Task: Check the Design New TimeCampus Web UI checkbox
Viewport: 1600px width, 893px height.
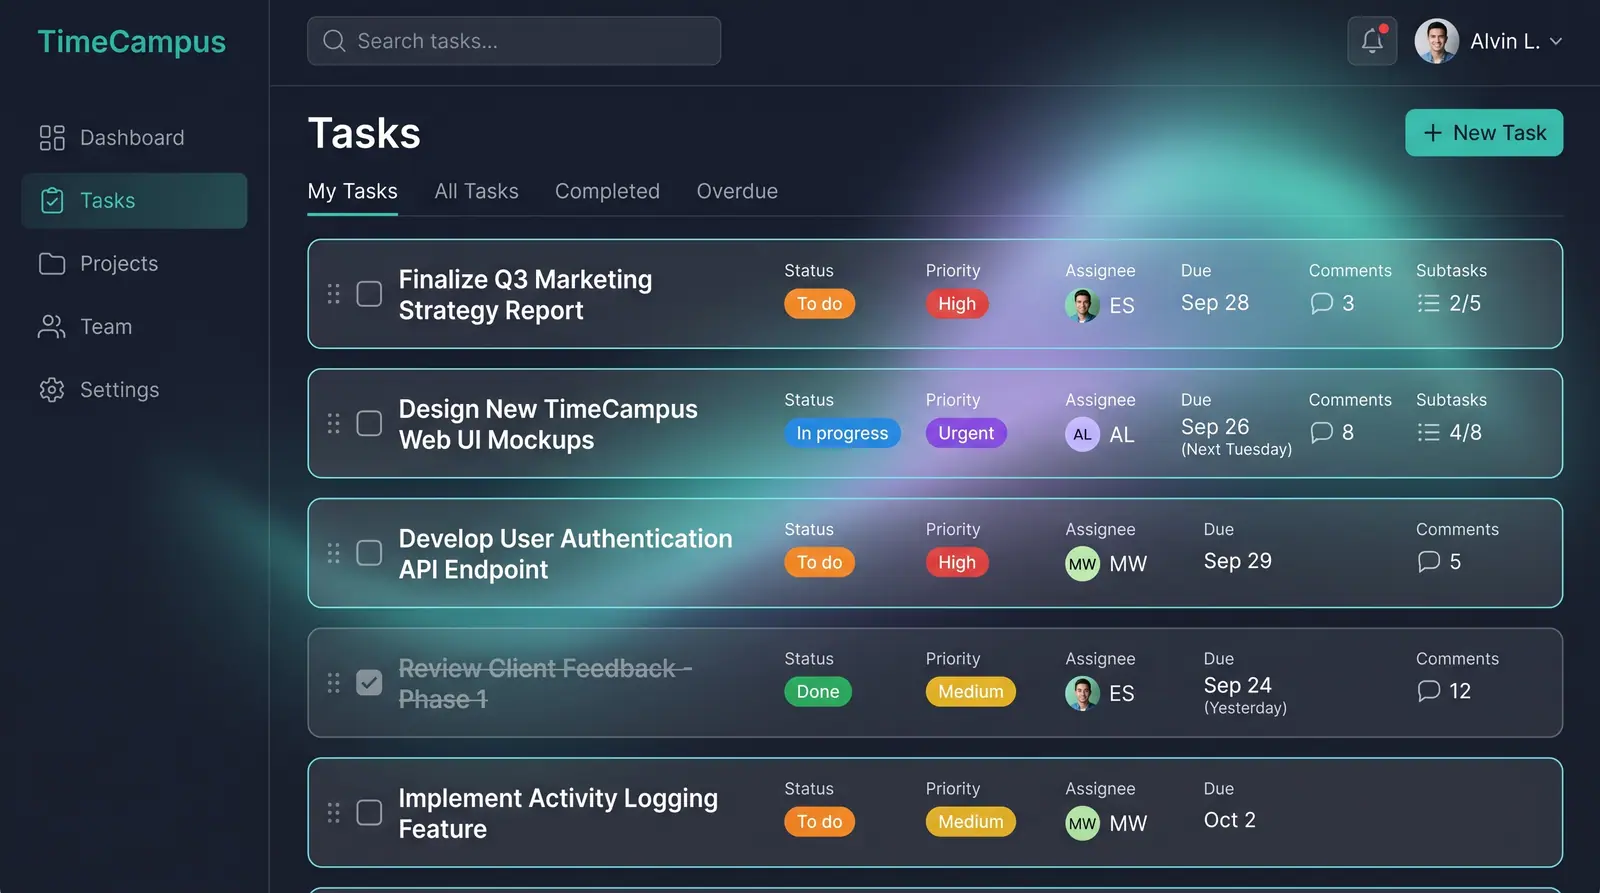Action: coord(369,424)
